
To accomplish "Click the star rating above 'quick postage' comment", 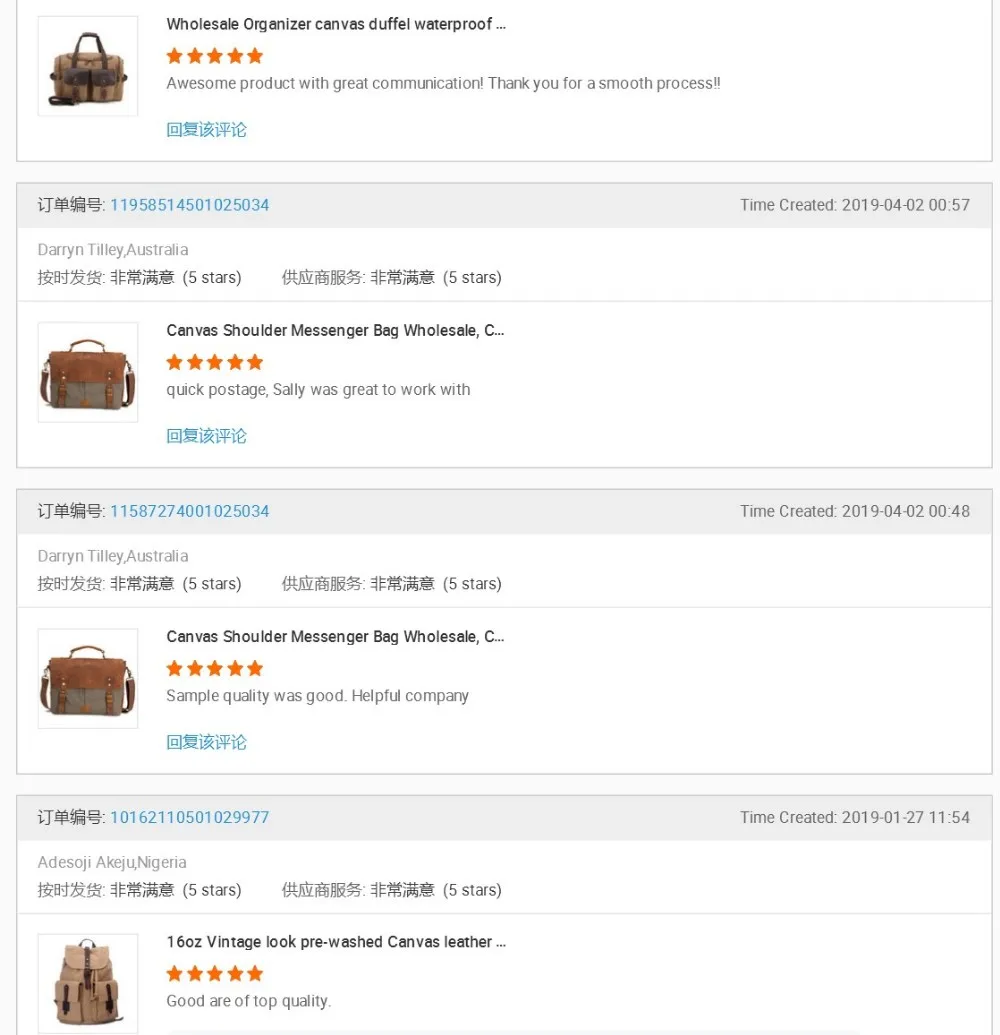I will (215, 362).
